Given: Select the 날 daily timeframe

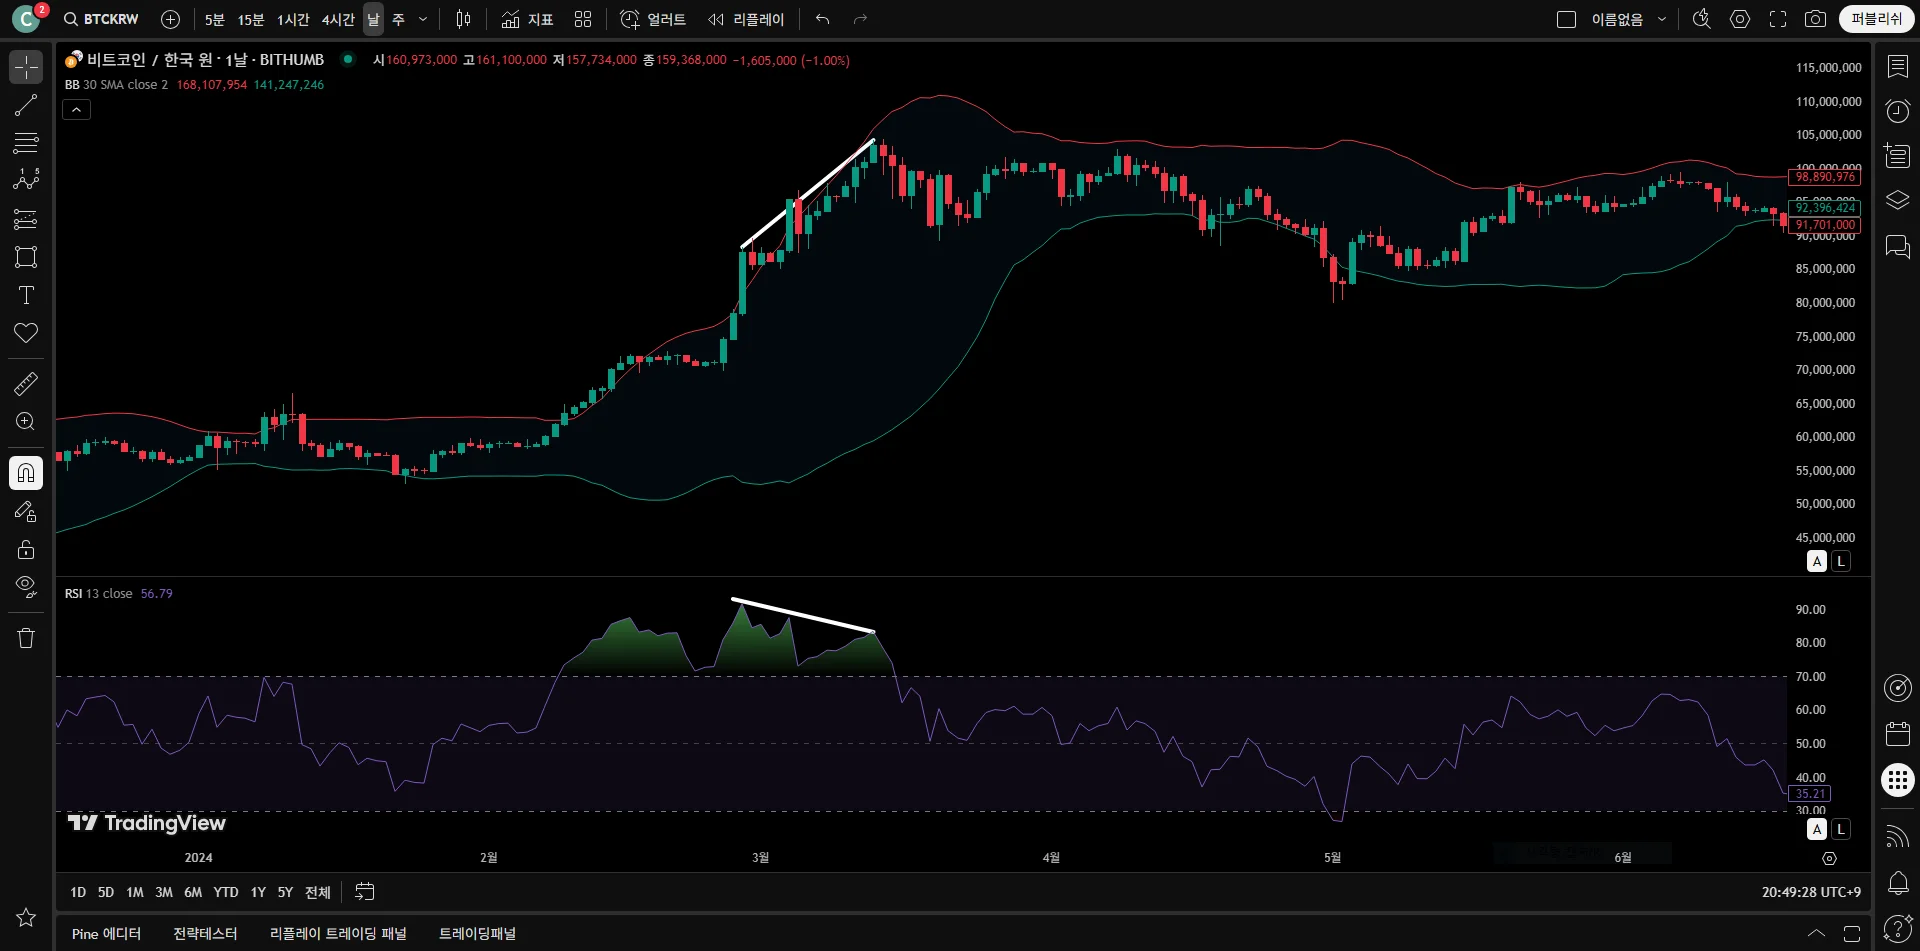Looking at the screenshot, I should (373, 19).
